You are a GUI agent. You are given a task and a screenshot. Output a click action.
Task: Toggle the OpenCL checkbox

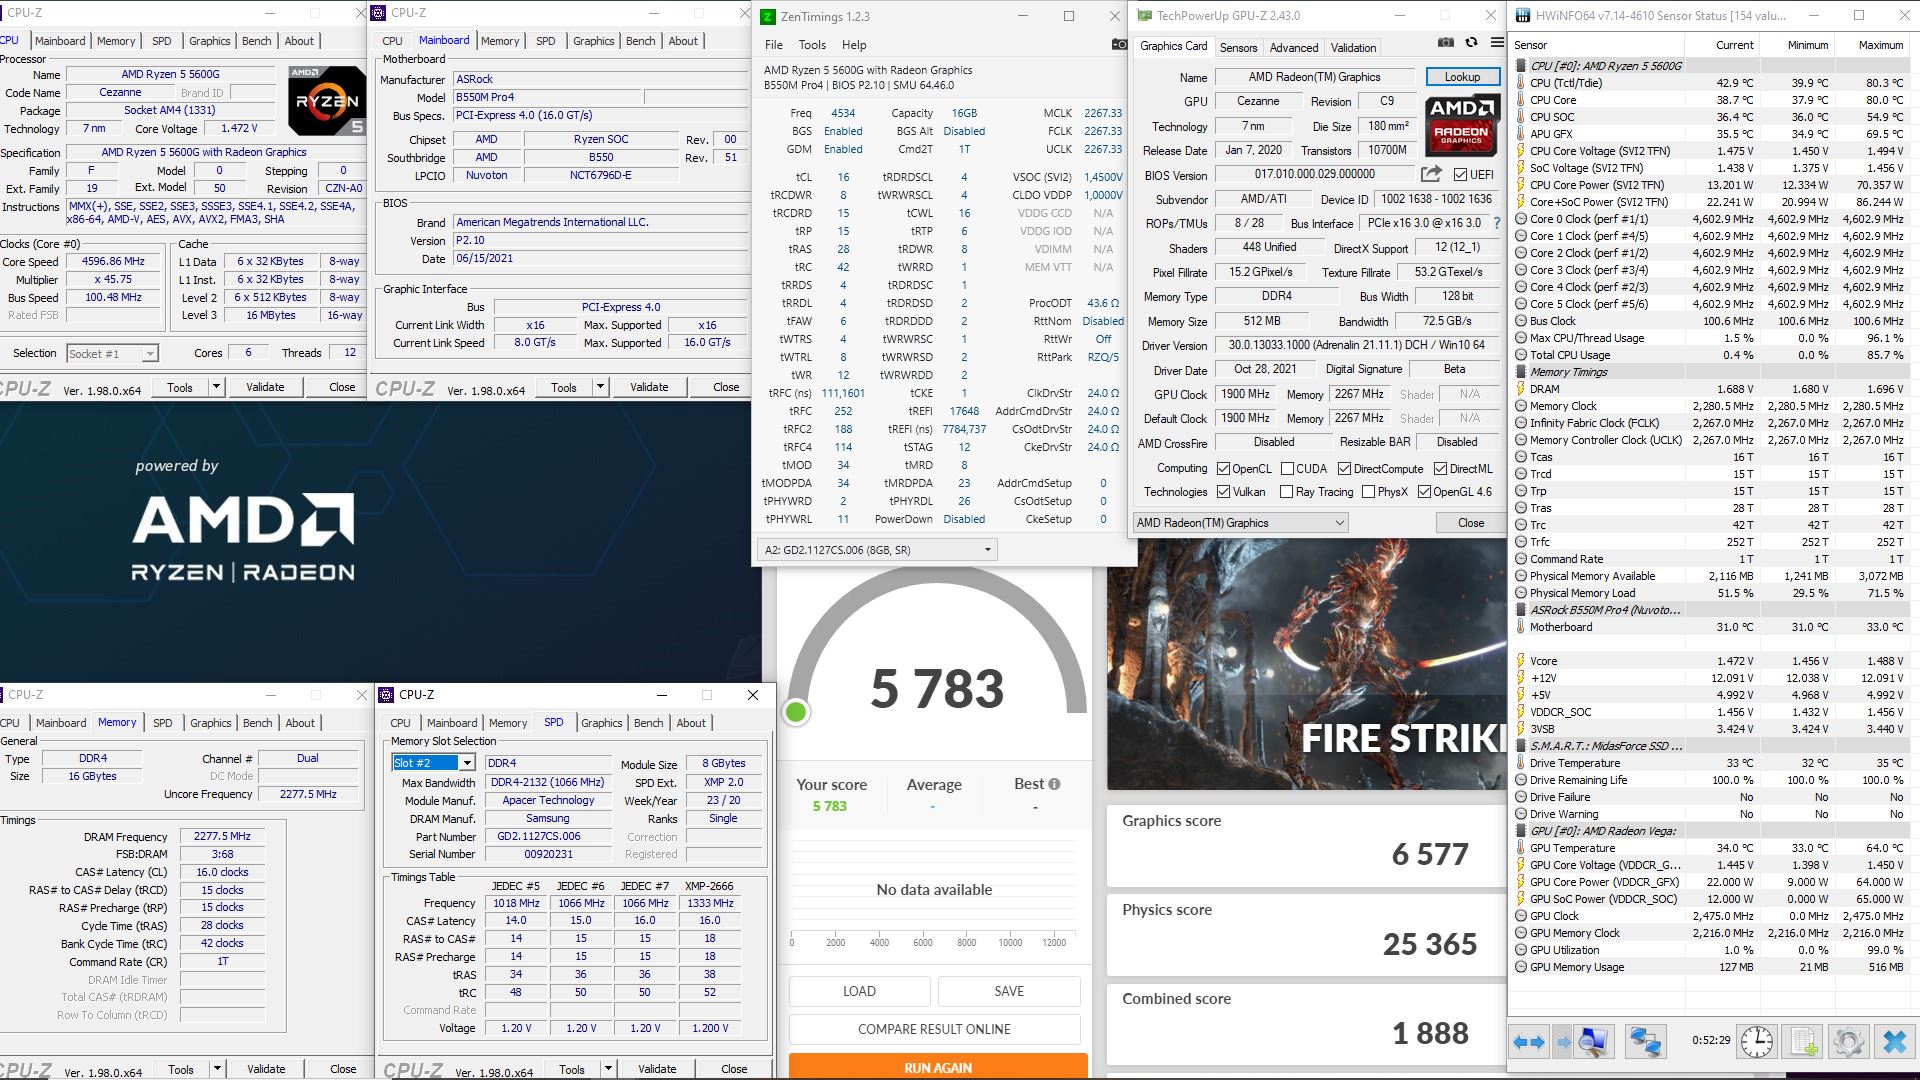[1223, 469]
